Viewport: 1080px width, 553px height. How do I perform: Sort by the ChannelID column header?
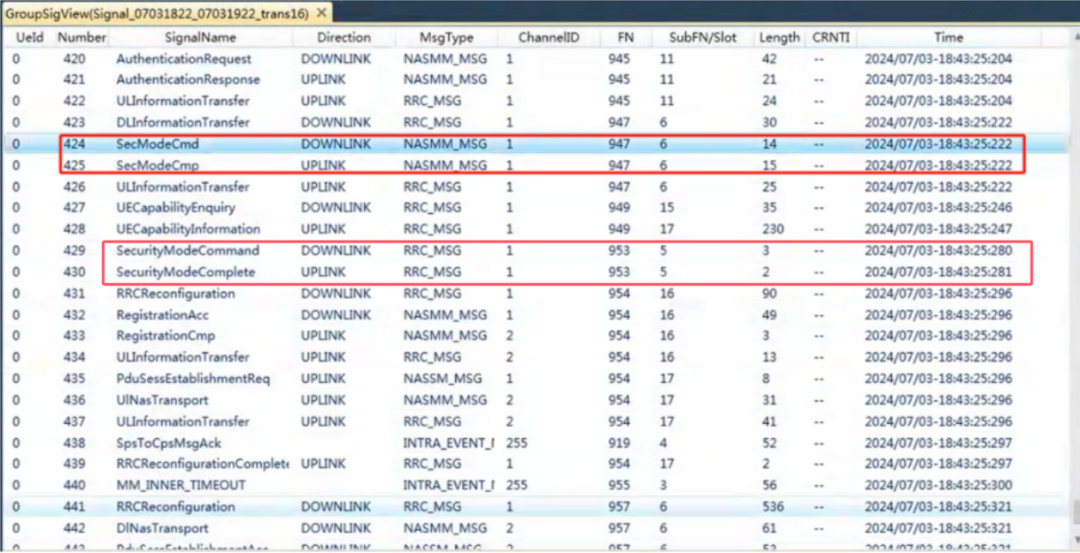548,37
